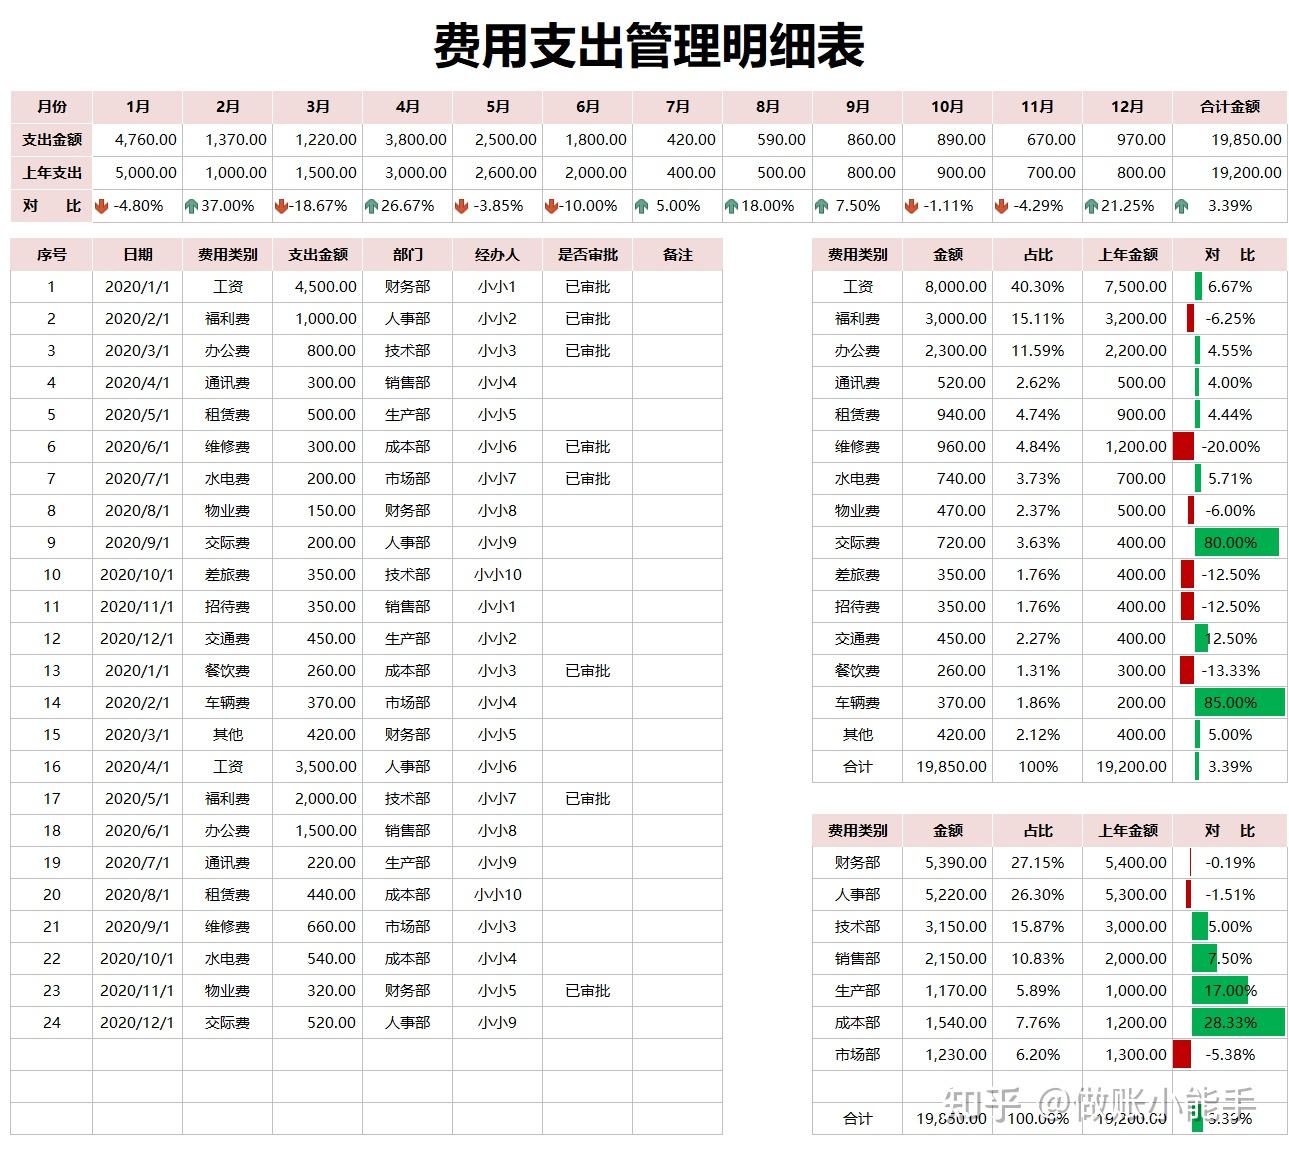Click the 合计金额 column header
This screenshot has height=1157, width=1289.
click(1231, 106)
